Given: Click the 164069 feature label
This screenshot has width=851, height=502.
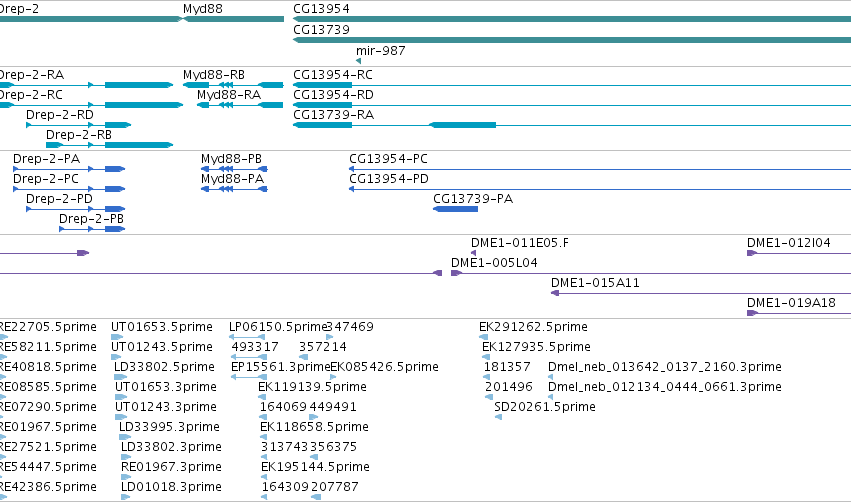Looking at the screenshot, I should click(x=283, y=407).
